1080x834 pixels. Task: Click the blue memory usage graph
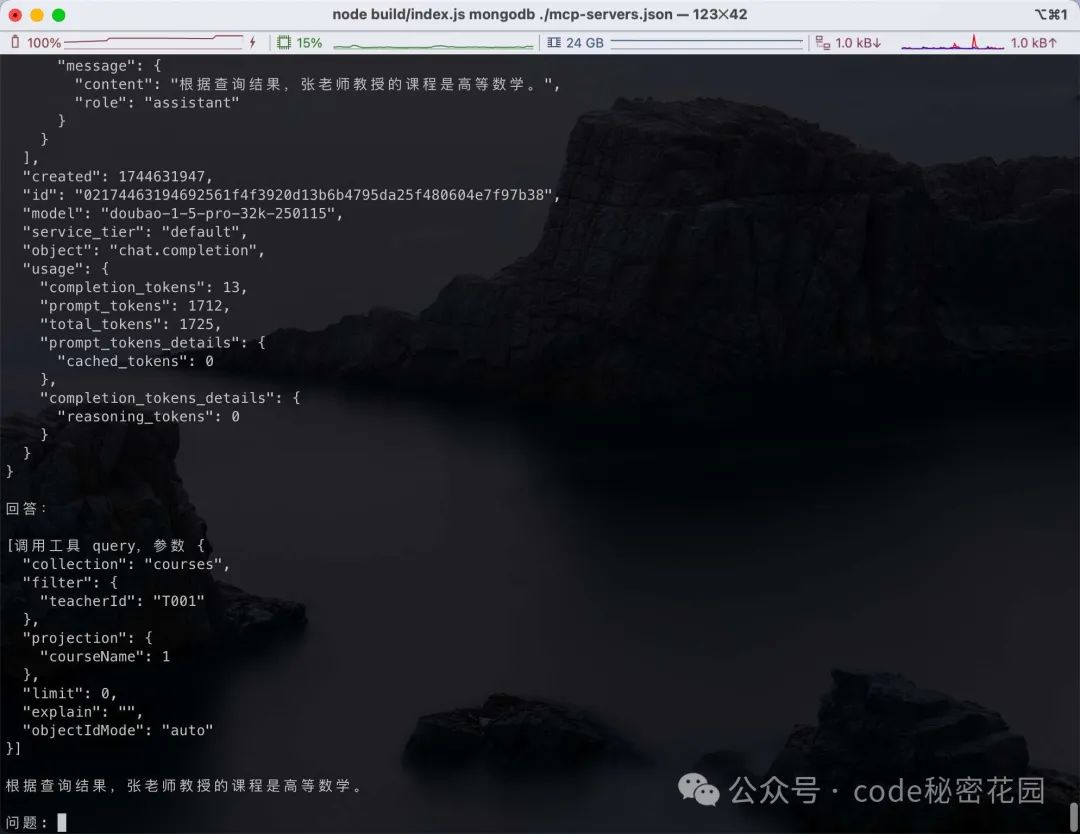tap(707, 43)
